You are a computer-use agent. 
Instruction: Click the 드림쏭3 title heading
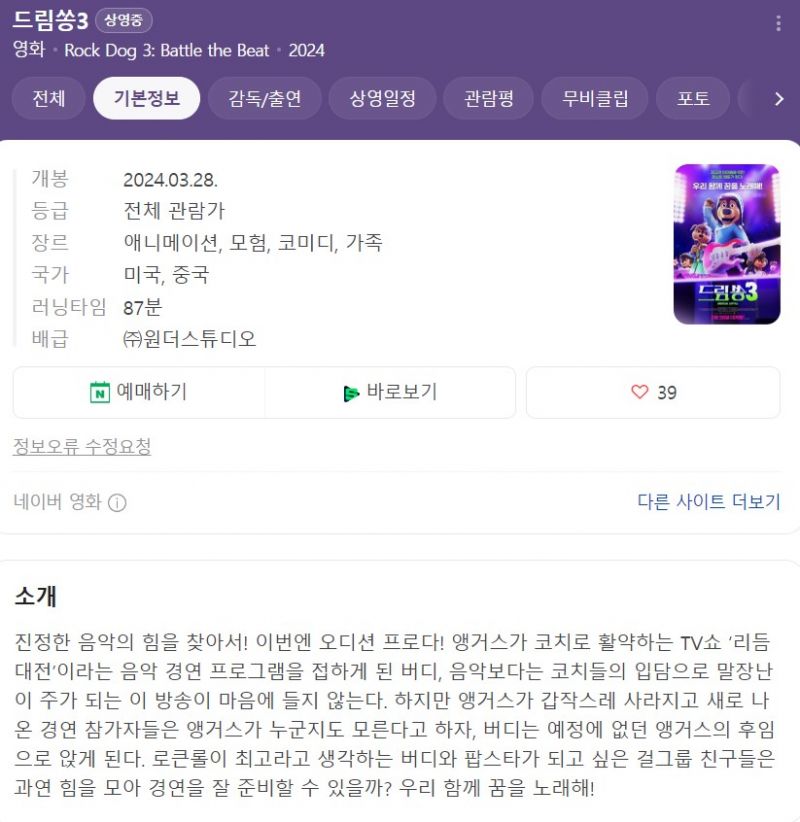(x=50, y=20)
